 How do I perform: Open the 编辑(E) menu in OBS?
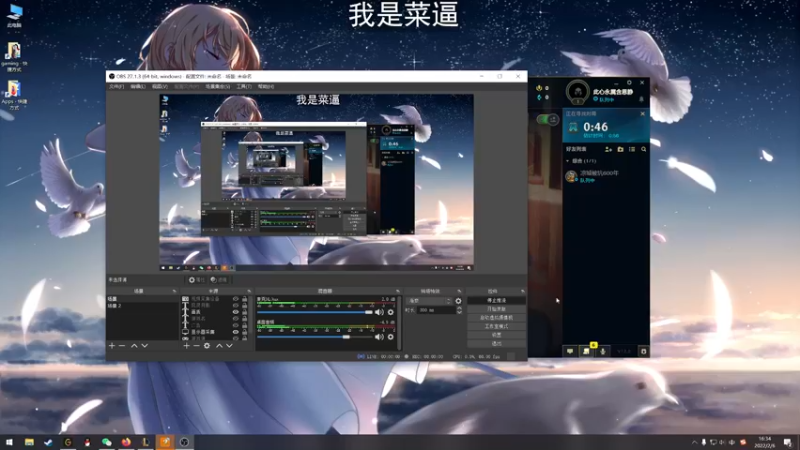click(x=138, y=87)
